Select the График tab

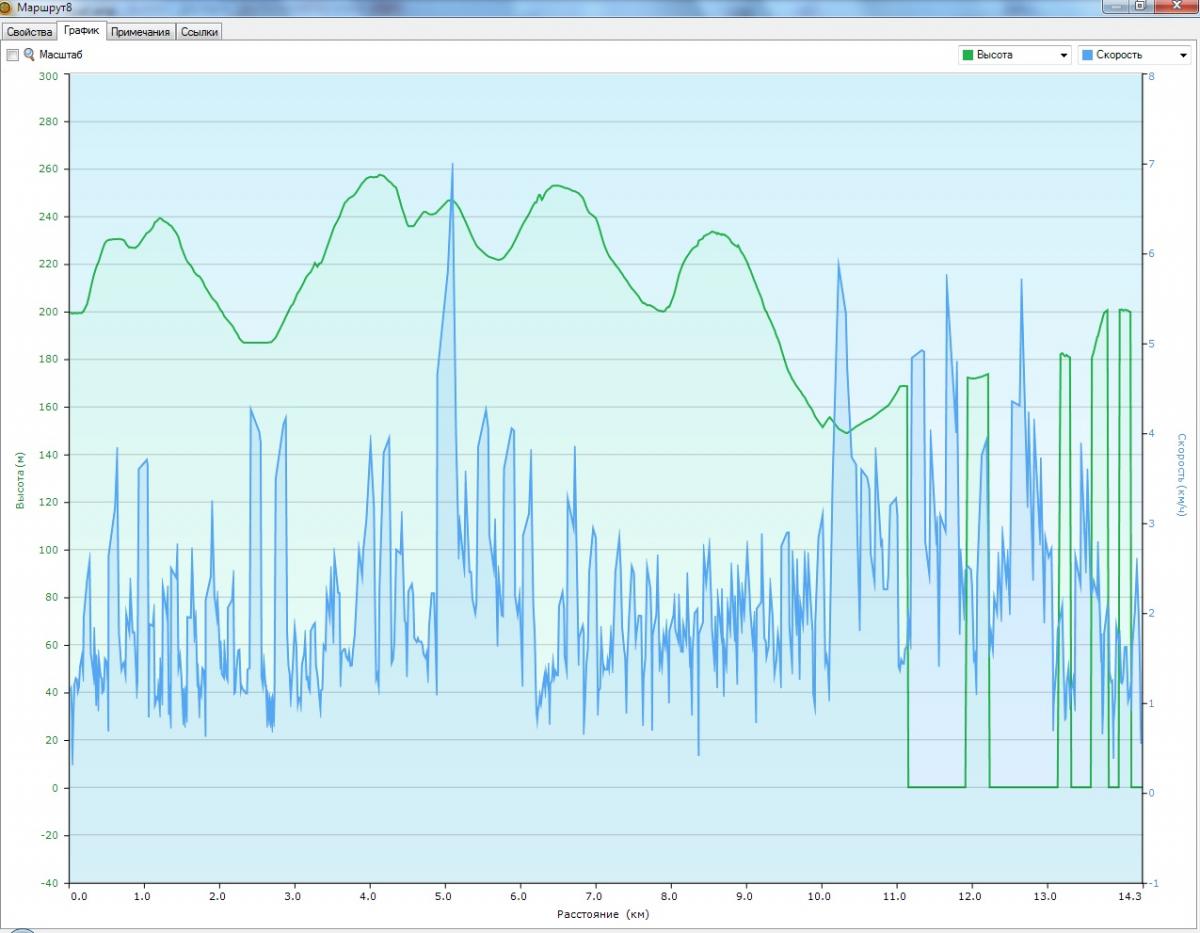pyautogui.click(x=82, y=31)
